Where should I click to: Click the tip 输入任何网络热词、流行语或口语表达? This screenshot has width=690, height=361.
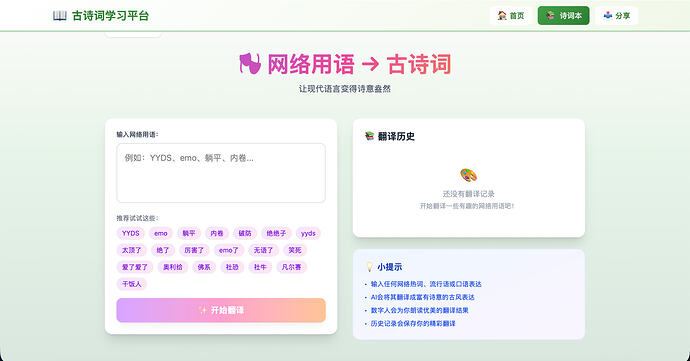click(426, 284)
